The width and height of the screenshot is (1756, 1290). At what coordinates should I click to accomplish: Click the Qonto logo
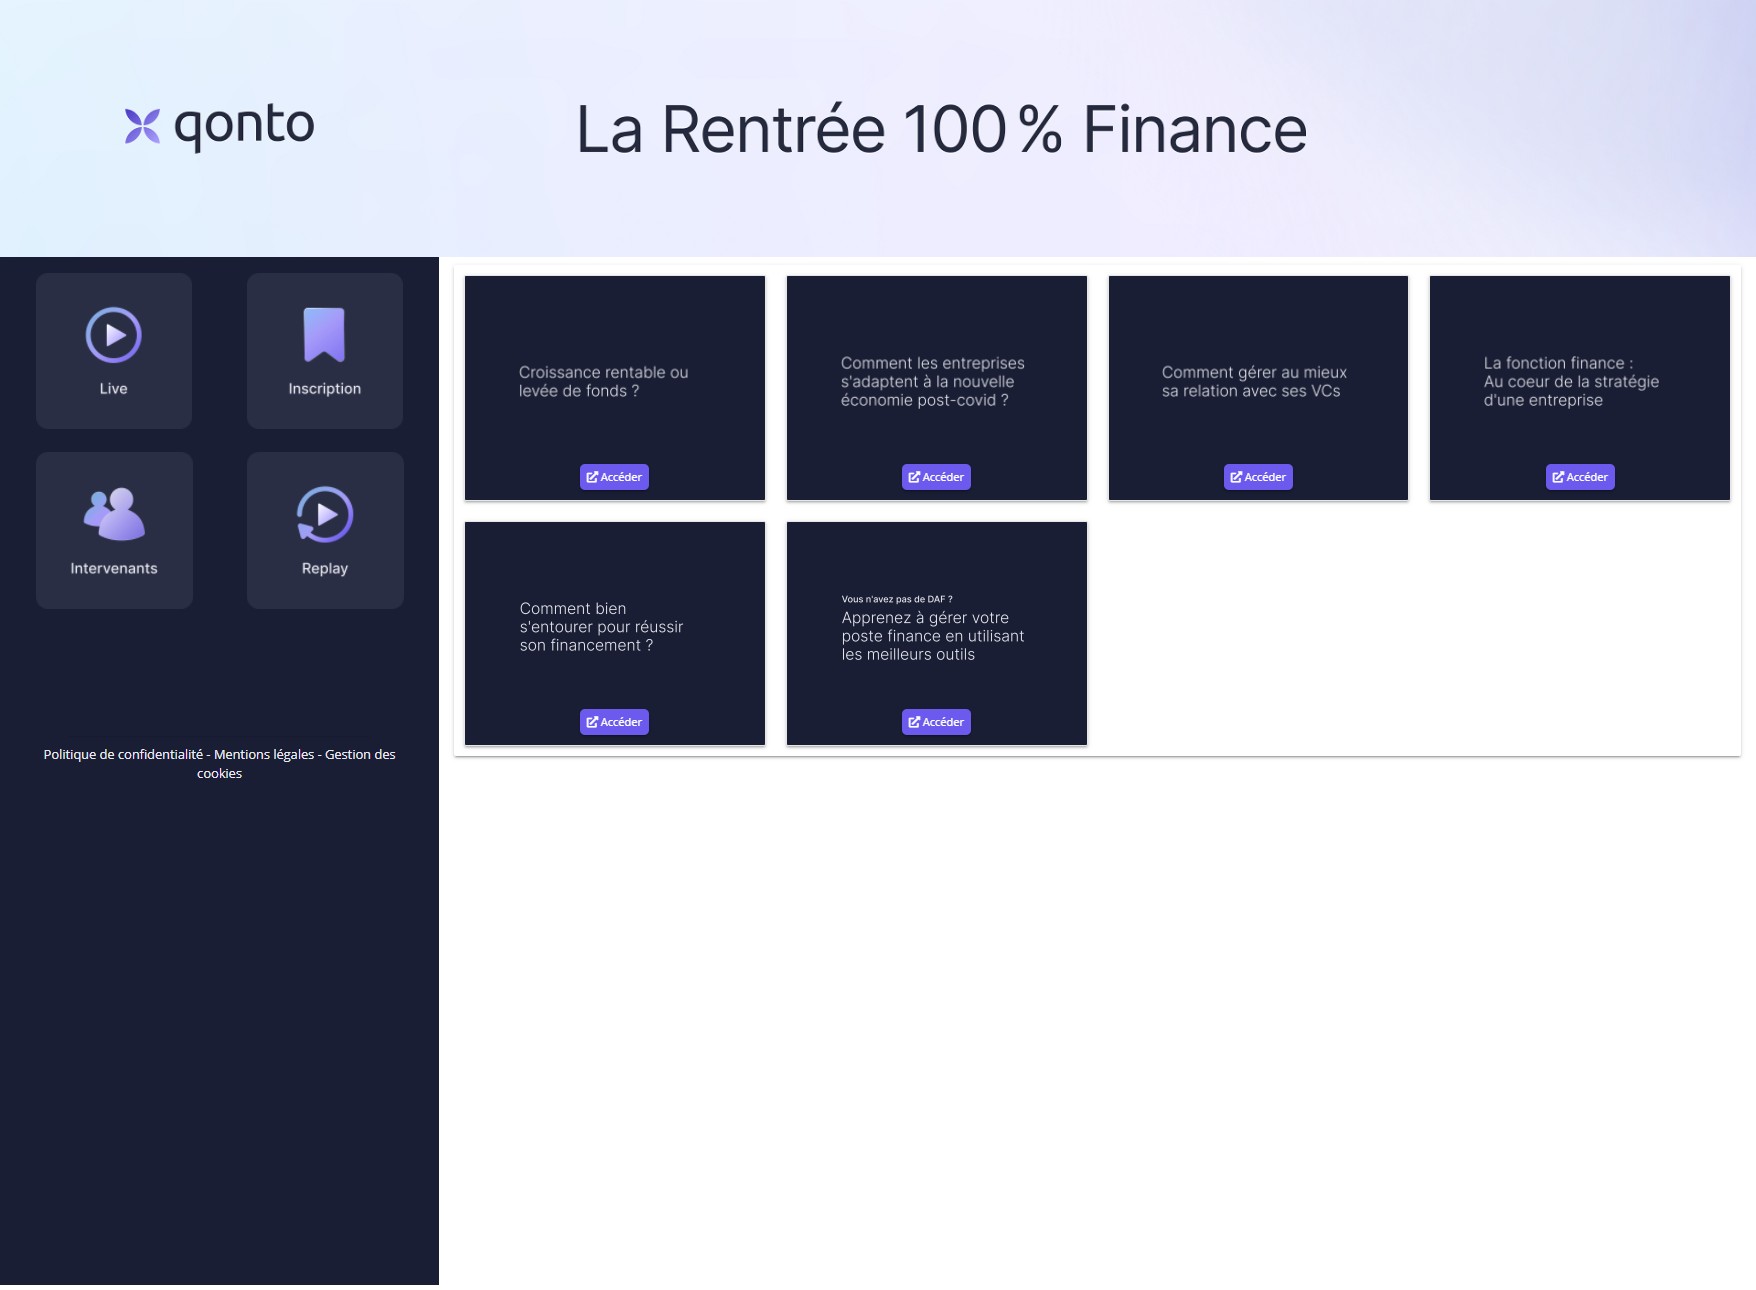[219, 127]
